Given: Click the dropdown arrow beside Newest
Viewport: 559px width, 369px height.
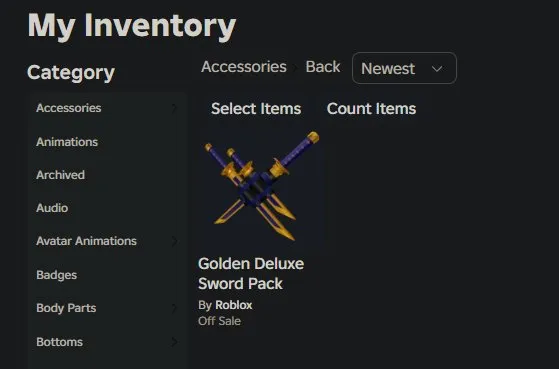Looking at the screenshot, I should (437, 68).
